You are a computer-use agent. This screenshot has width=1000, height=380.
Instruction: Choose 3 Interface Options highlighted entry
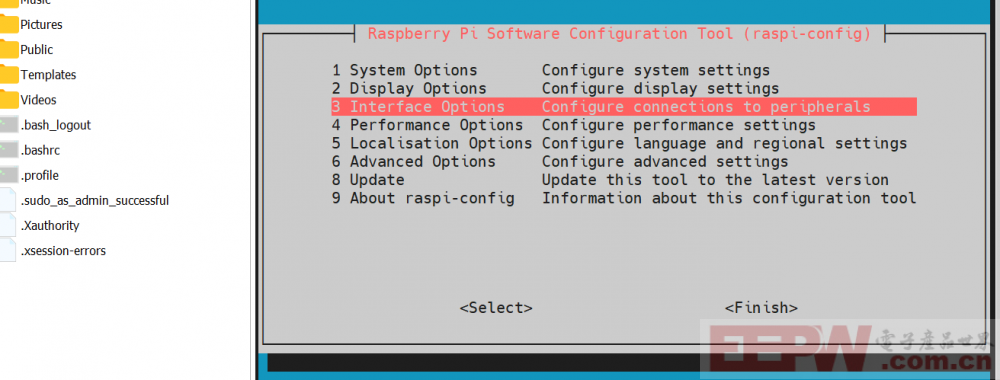click(x=624, y=106)
